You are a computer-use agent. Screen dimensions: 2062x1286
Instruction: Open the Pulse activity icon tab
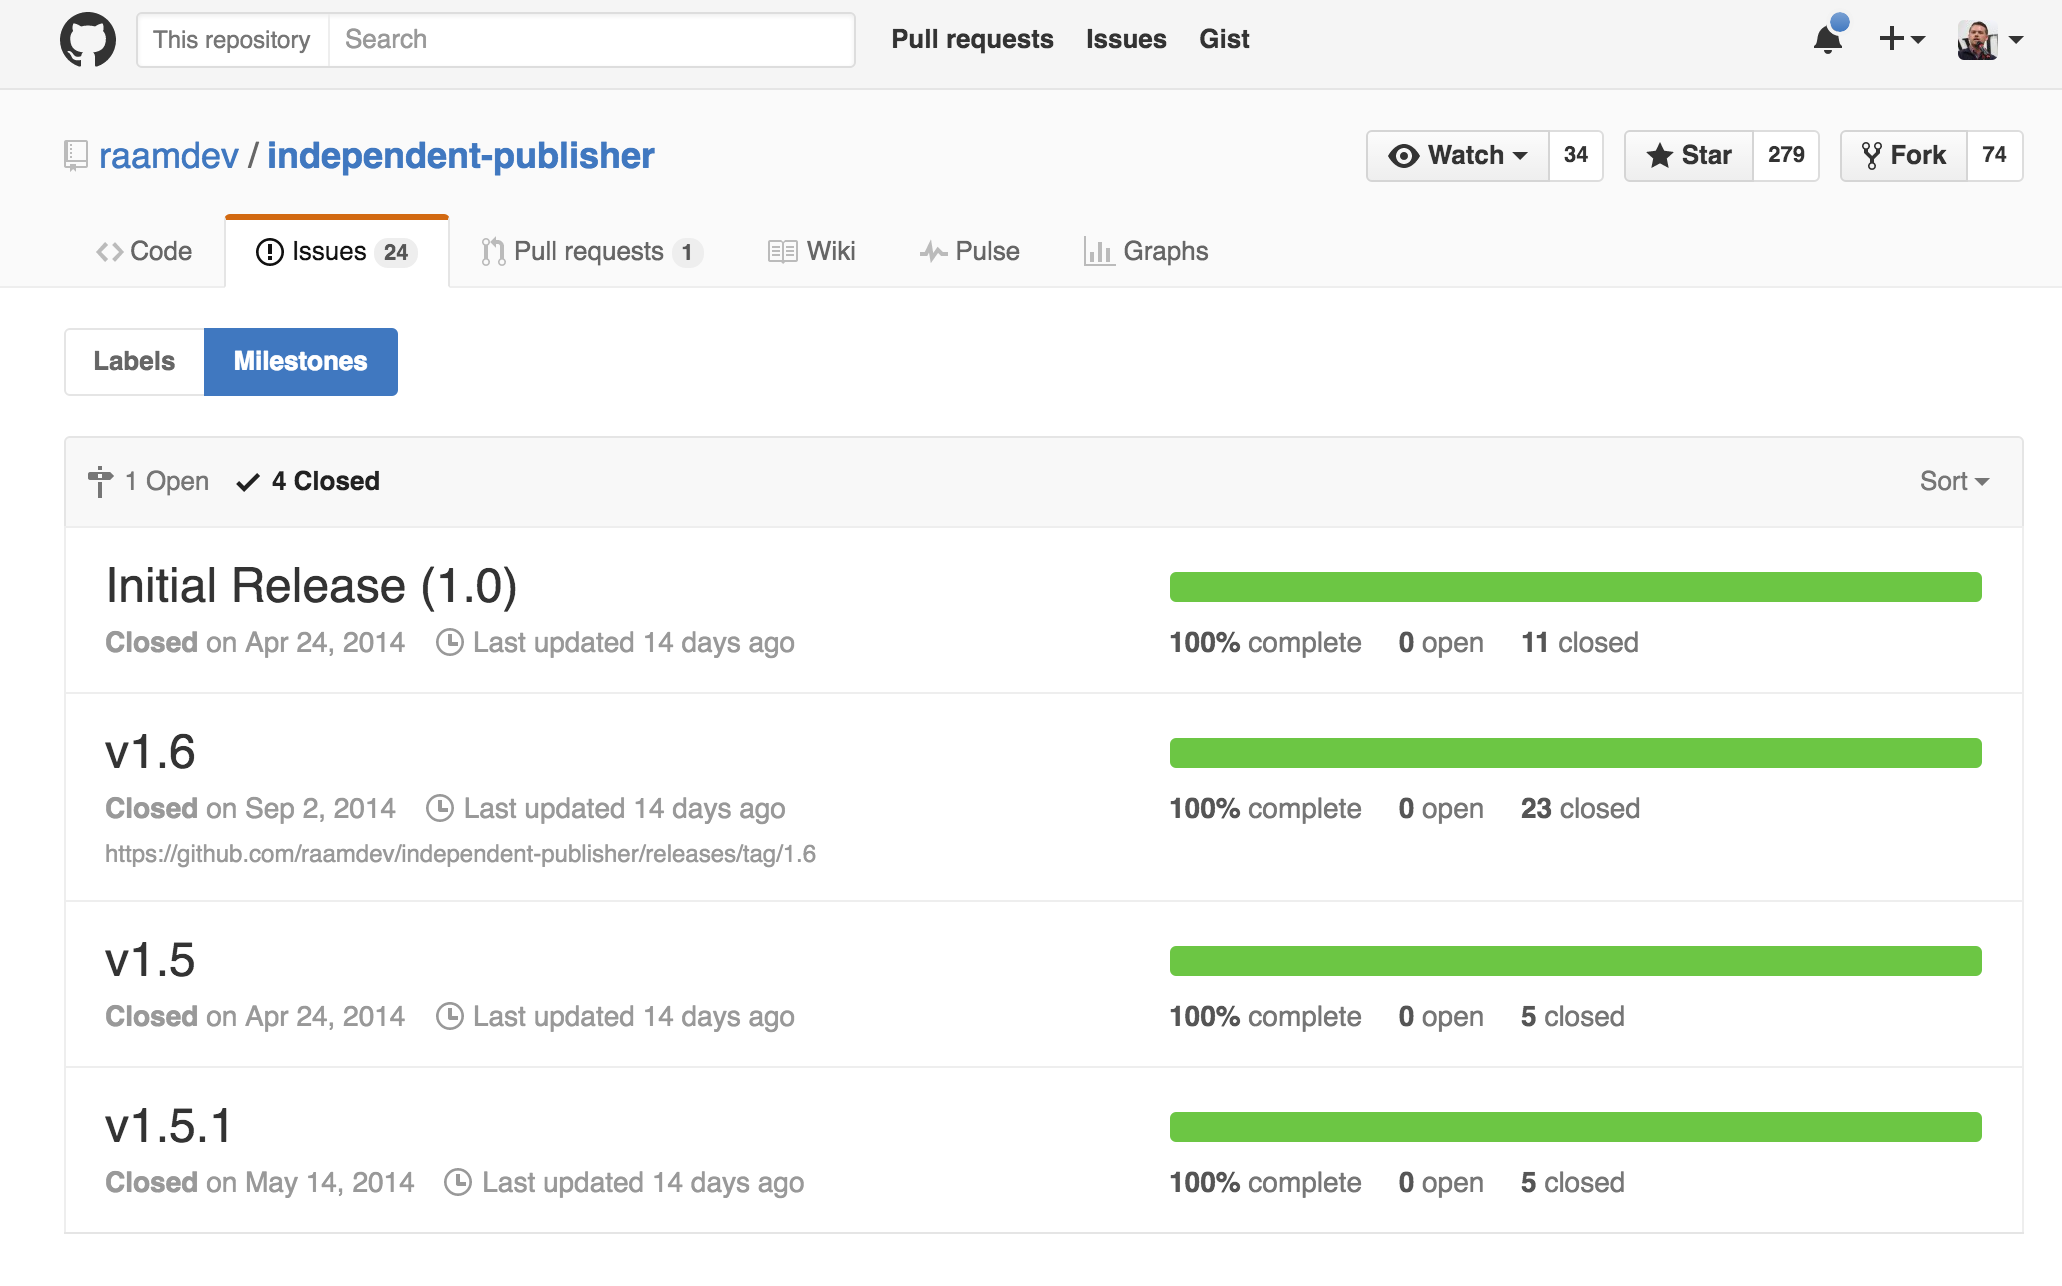tap(970, 251)
